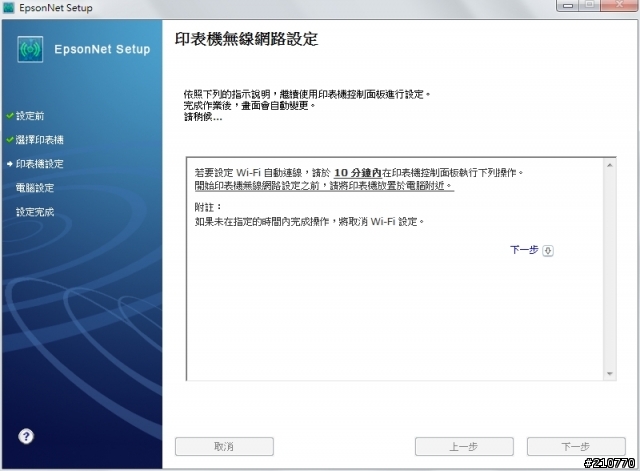Maximize the EpsonNet Setup window
This screenshot has height=471, width=640.
pyautogui.click(x=590, y=5)
